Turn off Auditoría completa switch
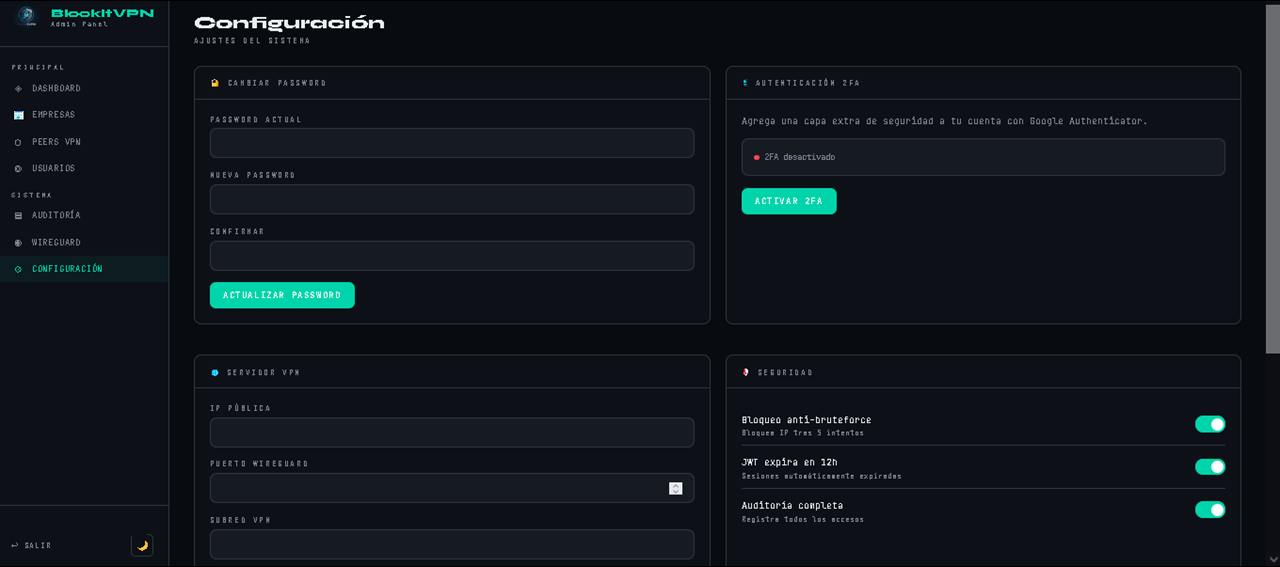The height and width of the screenshot is (567, 1280). (1210, 510)
